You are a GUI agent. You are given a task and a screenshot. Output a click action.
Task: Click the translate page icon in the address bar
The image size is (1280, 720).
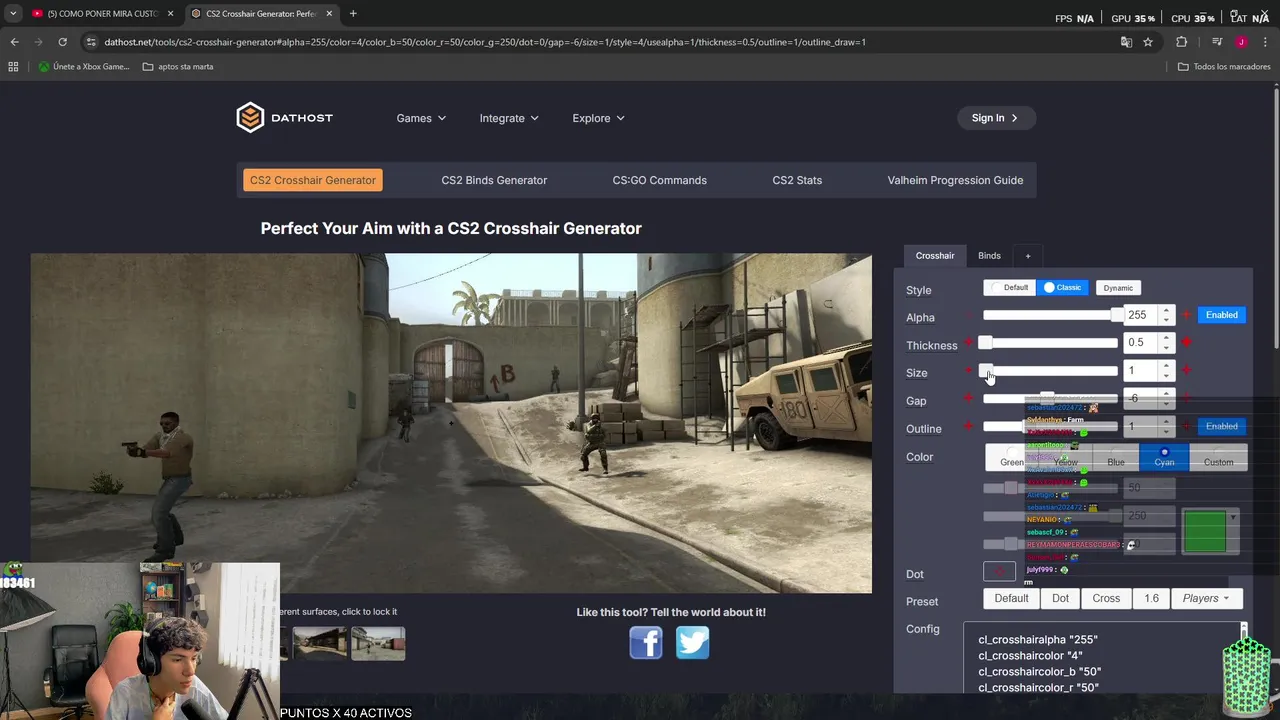pyautogui.click(x=1126, y=42)
